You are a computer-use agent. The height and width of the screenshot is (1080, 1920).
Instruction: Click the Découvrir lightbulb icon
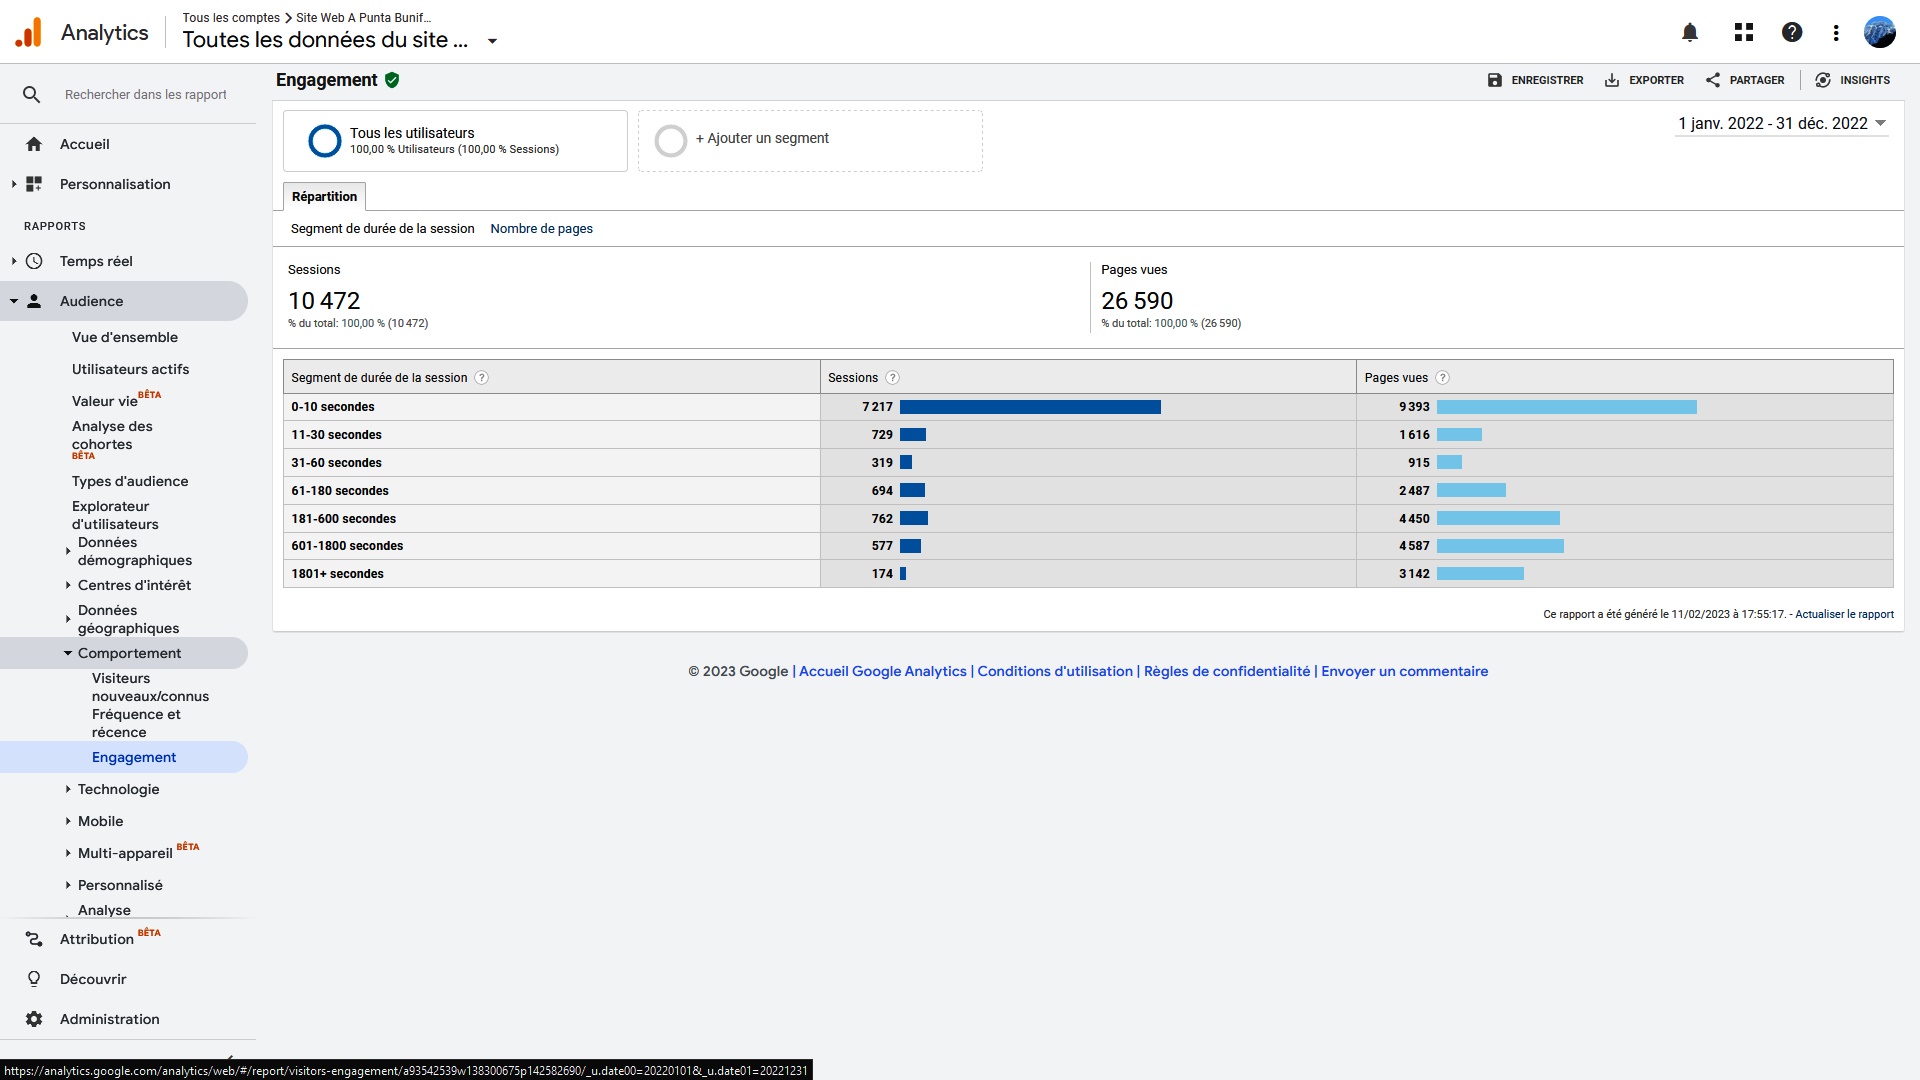(x=34, y=979)
